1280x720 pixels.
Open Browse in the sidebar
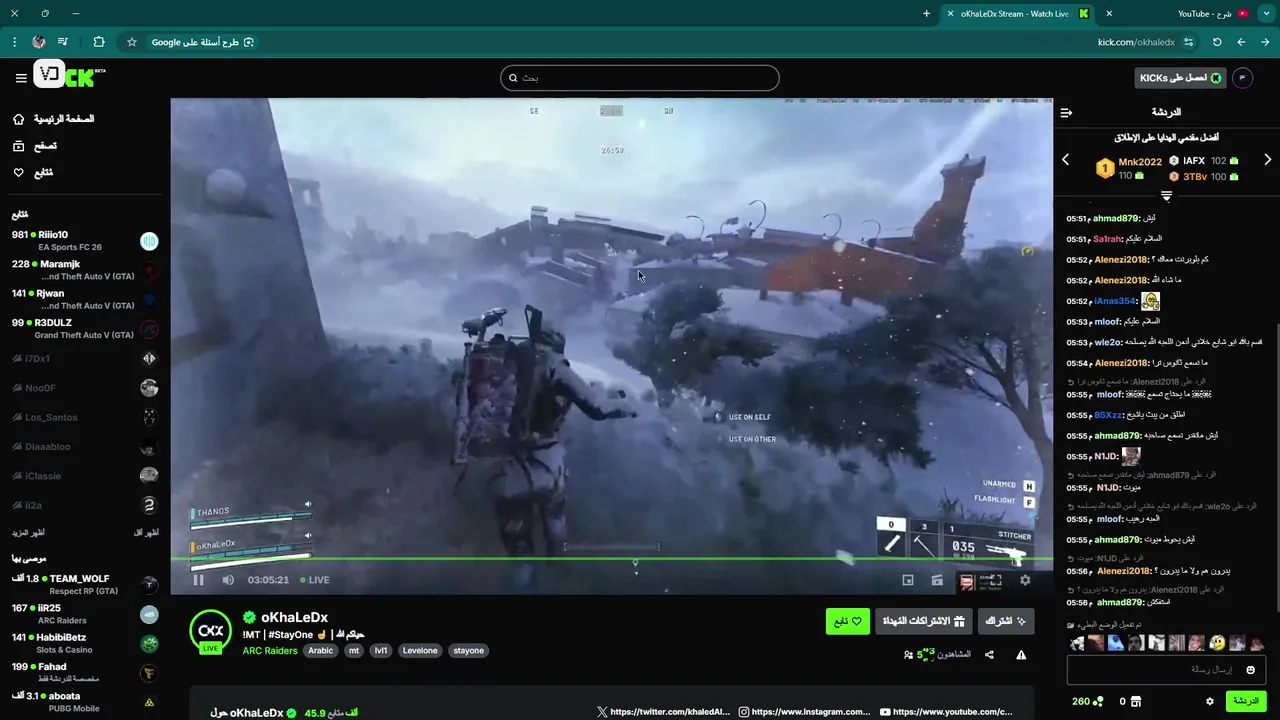point(35,146)
